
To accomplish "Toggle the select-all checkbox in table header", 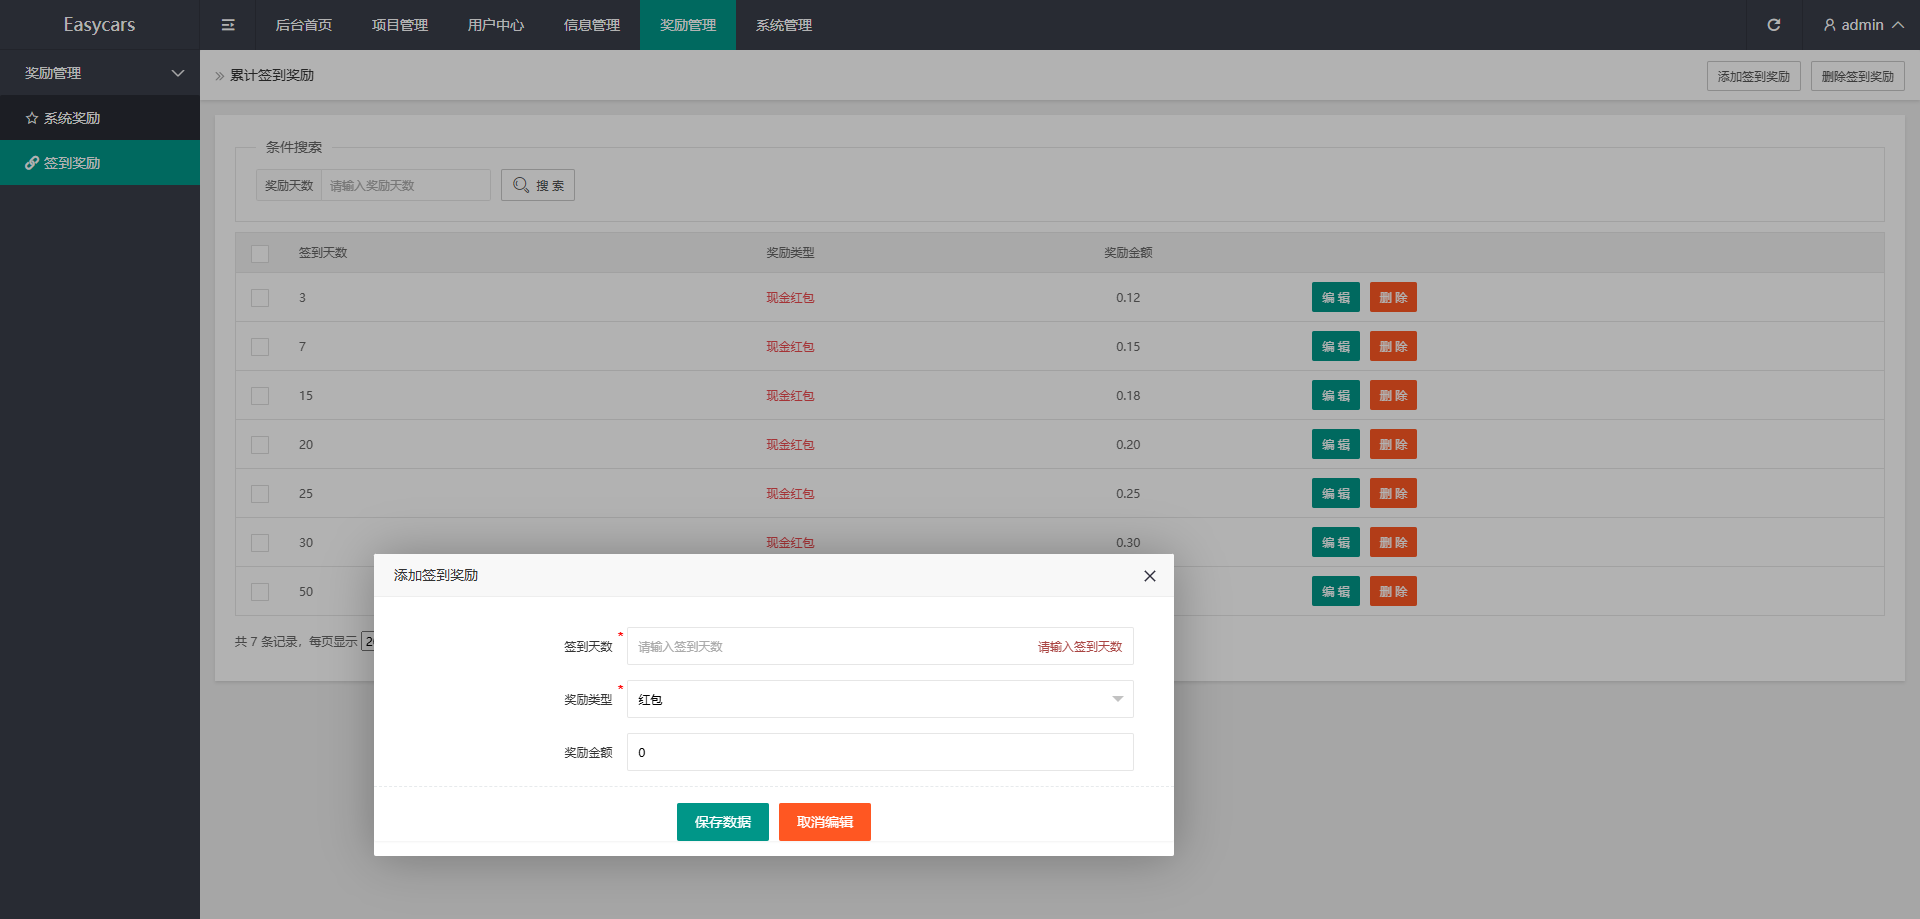I will pyautogui.click(x=260, y=254).
